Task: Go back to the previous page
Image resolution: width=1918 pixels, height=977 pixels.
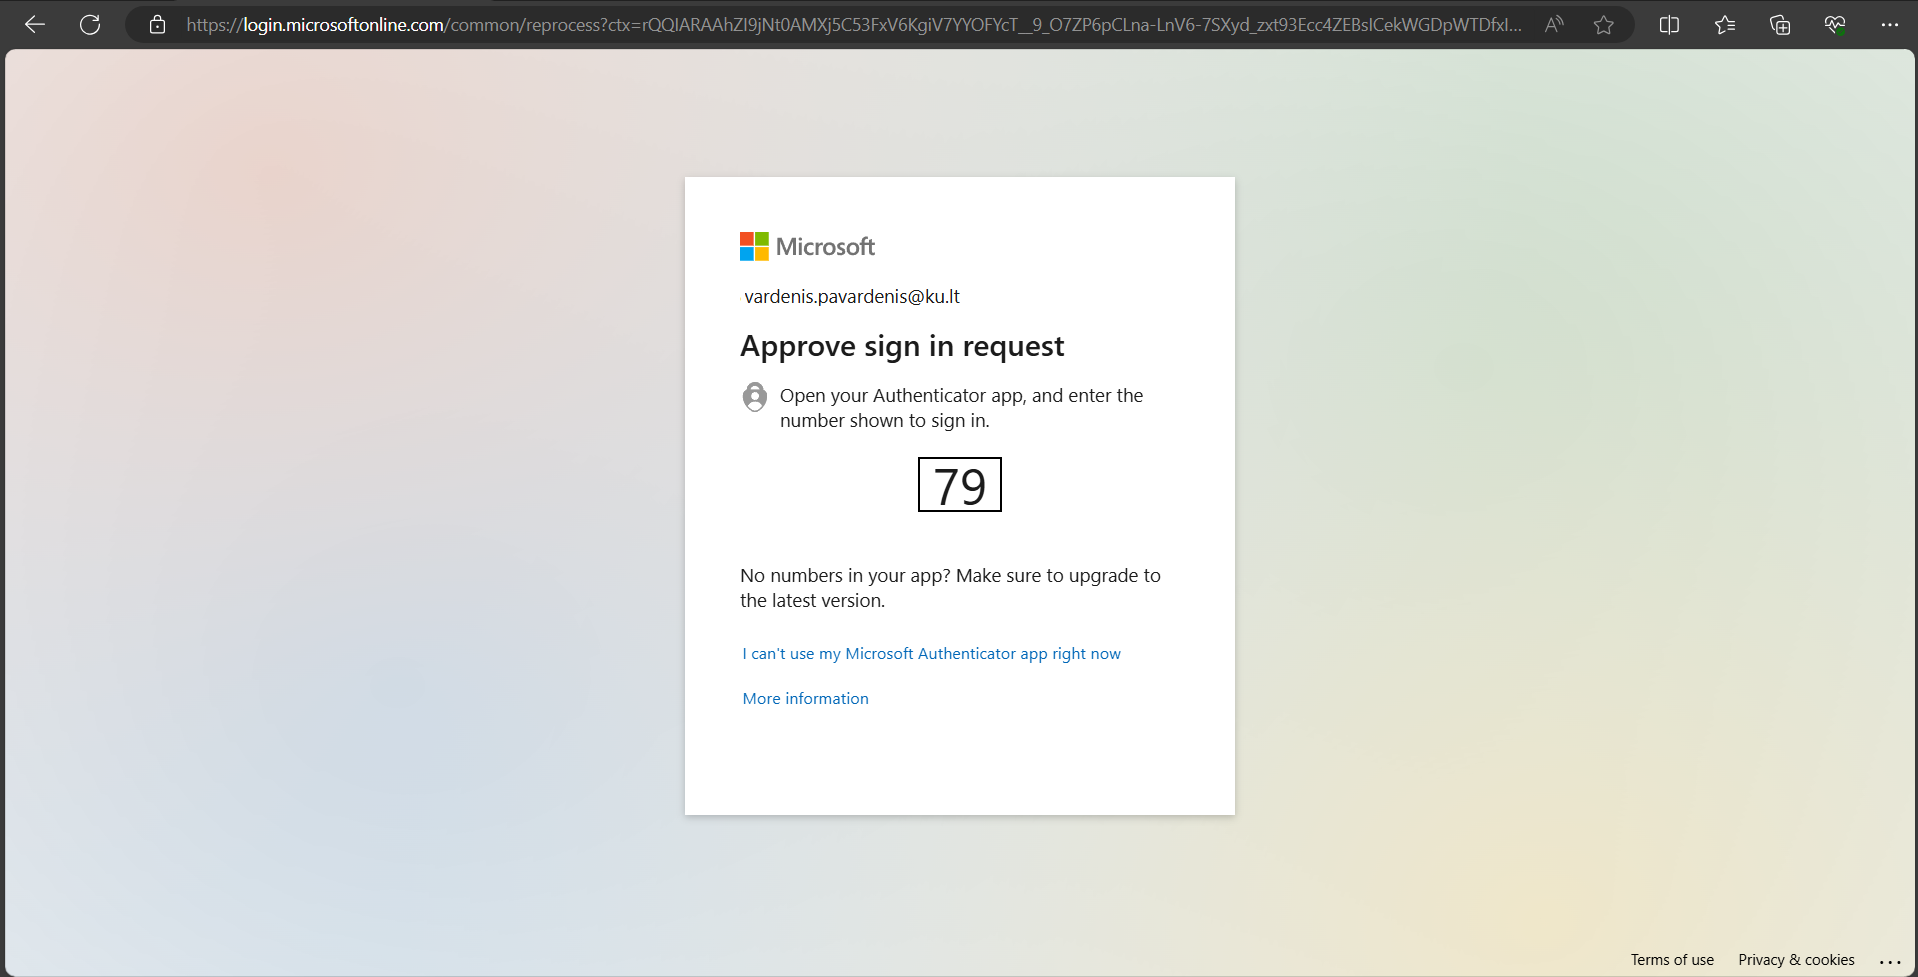Action: 35,25
